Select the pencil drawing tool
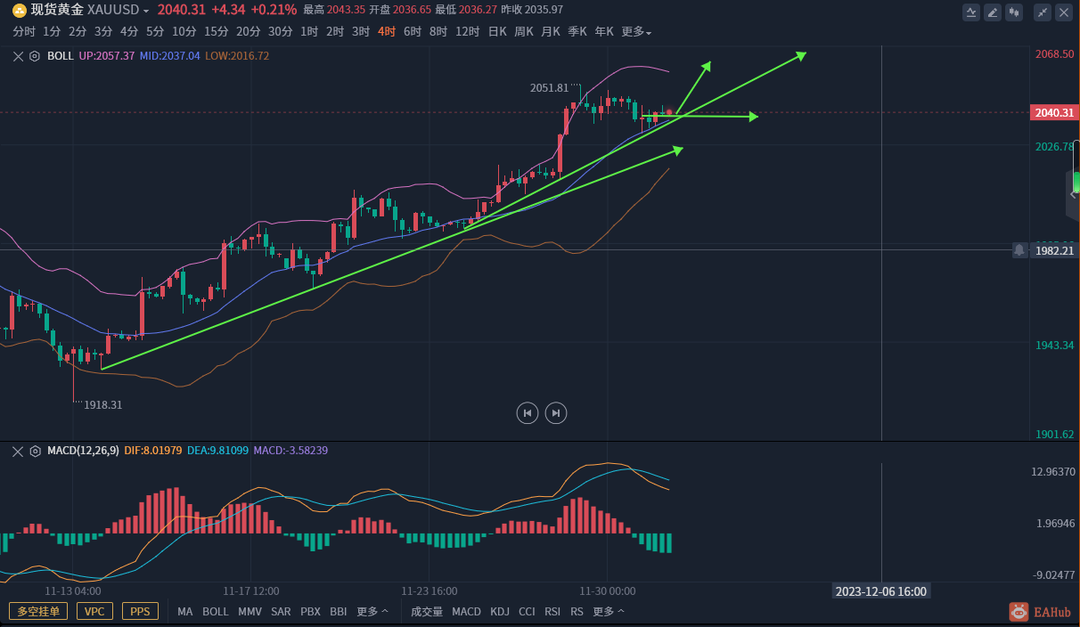The width and height of the screenshot is (1080, 627). point(993,12)
